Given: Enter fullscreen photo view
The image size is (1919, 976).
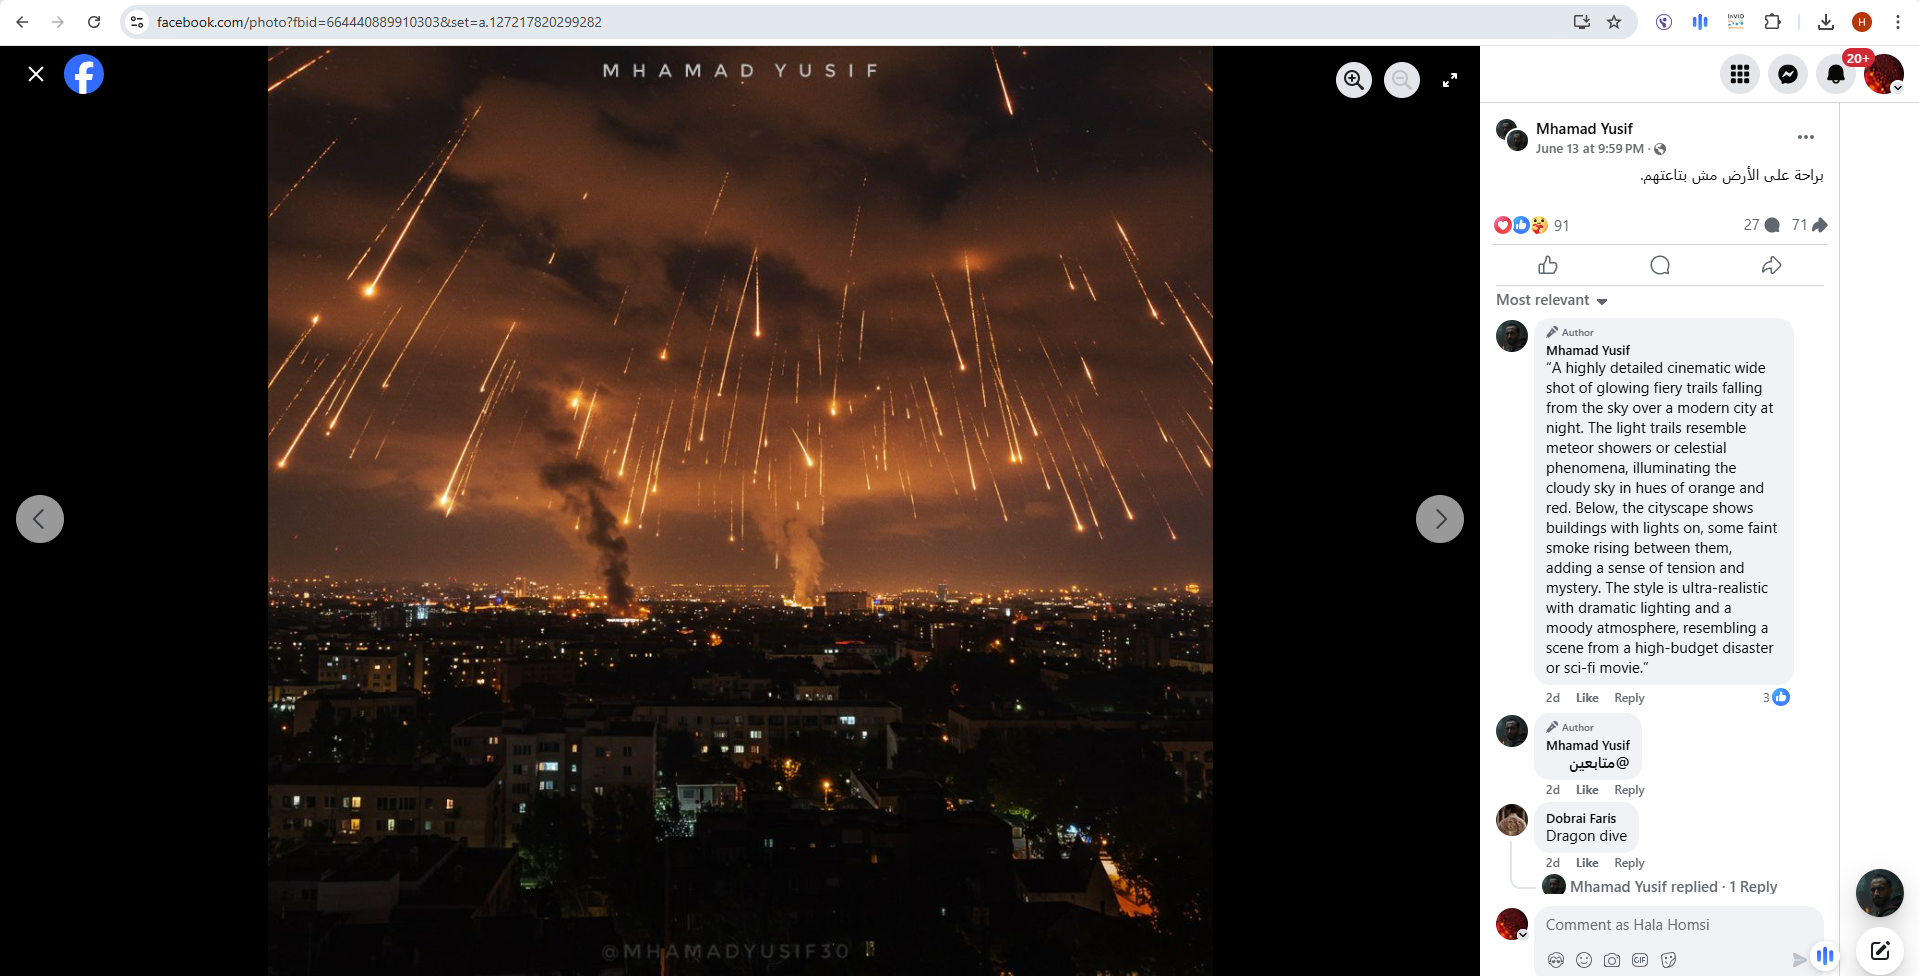Looking at the screenshot, I should point(1449,80).
